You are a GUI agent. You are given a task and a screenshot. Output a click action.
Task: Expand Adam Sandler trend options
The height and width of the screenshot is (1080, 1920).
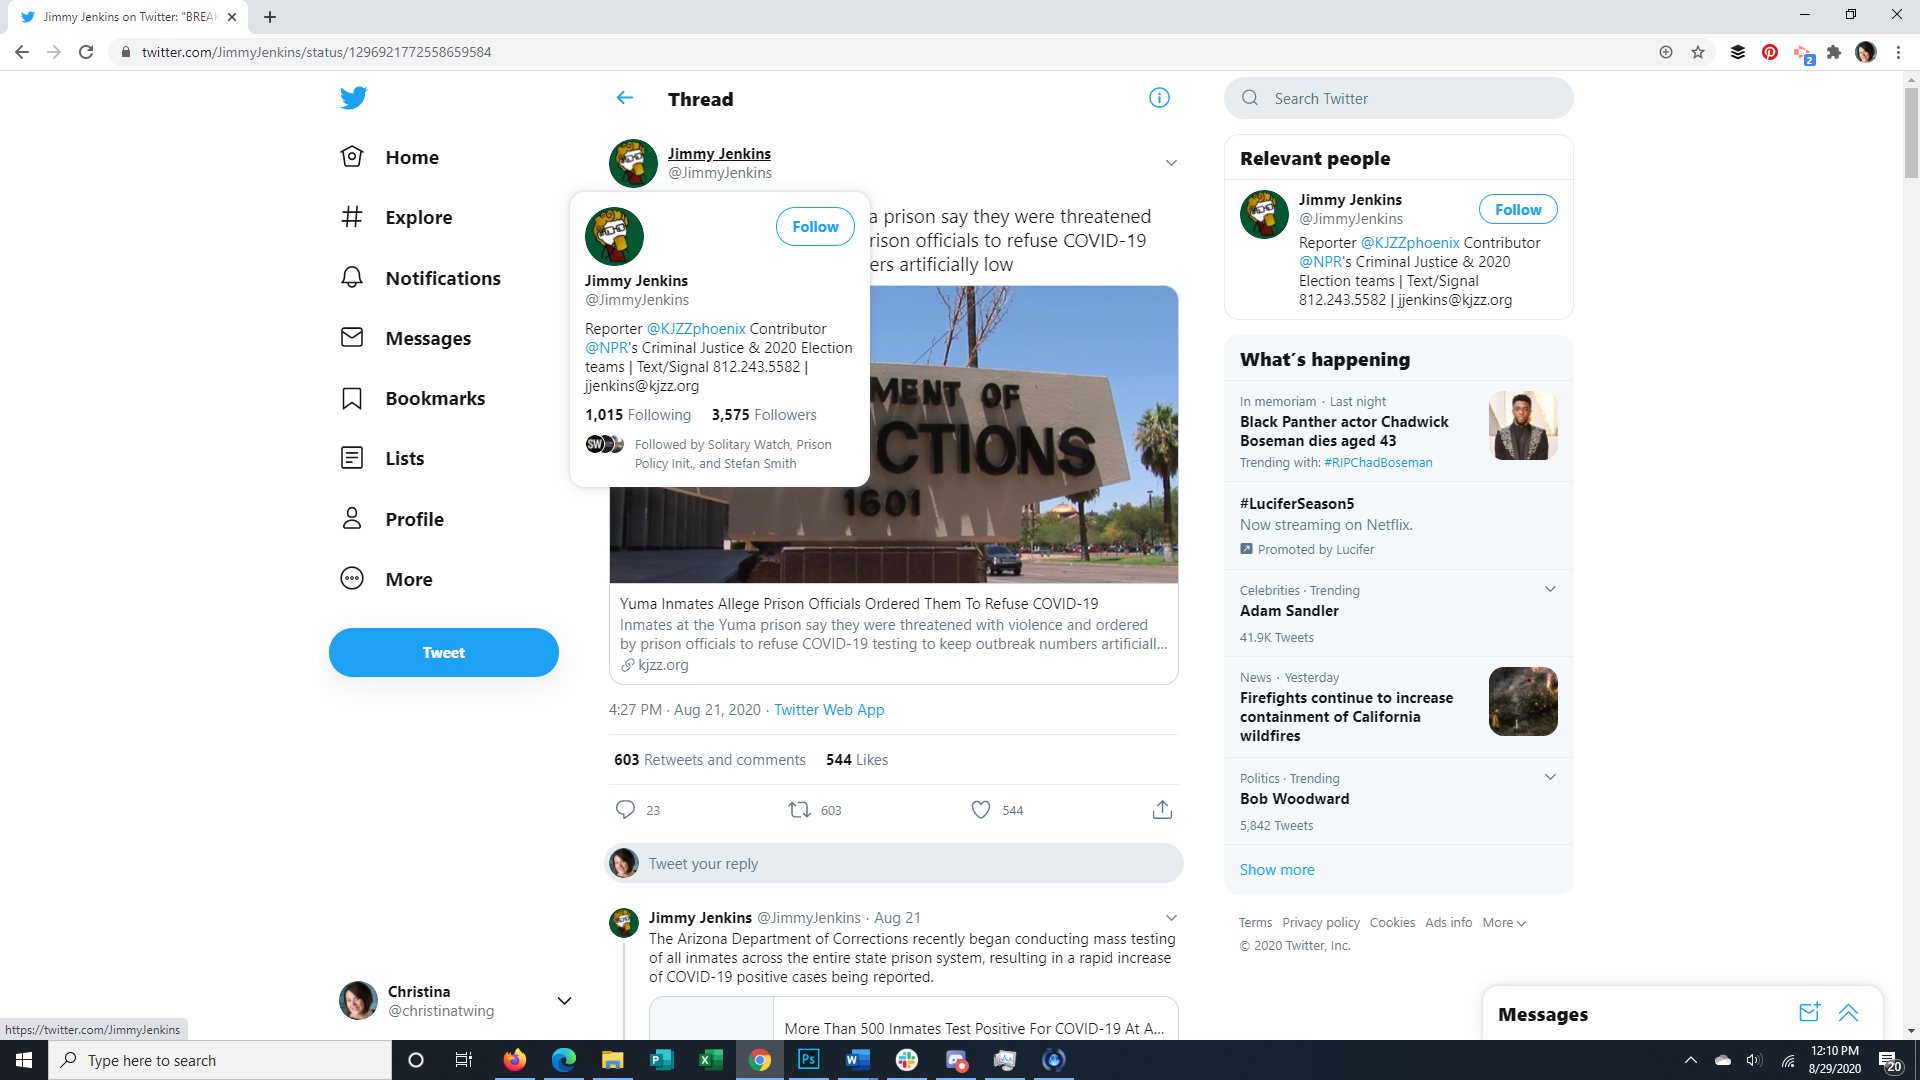coord(1550,589)
